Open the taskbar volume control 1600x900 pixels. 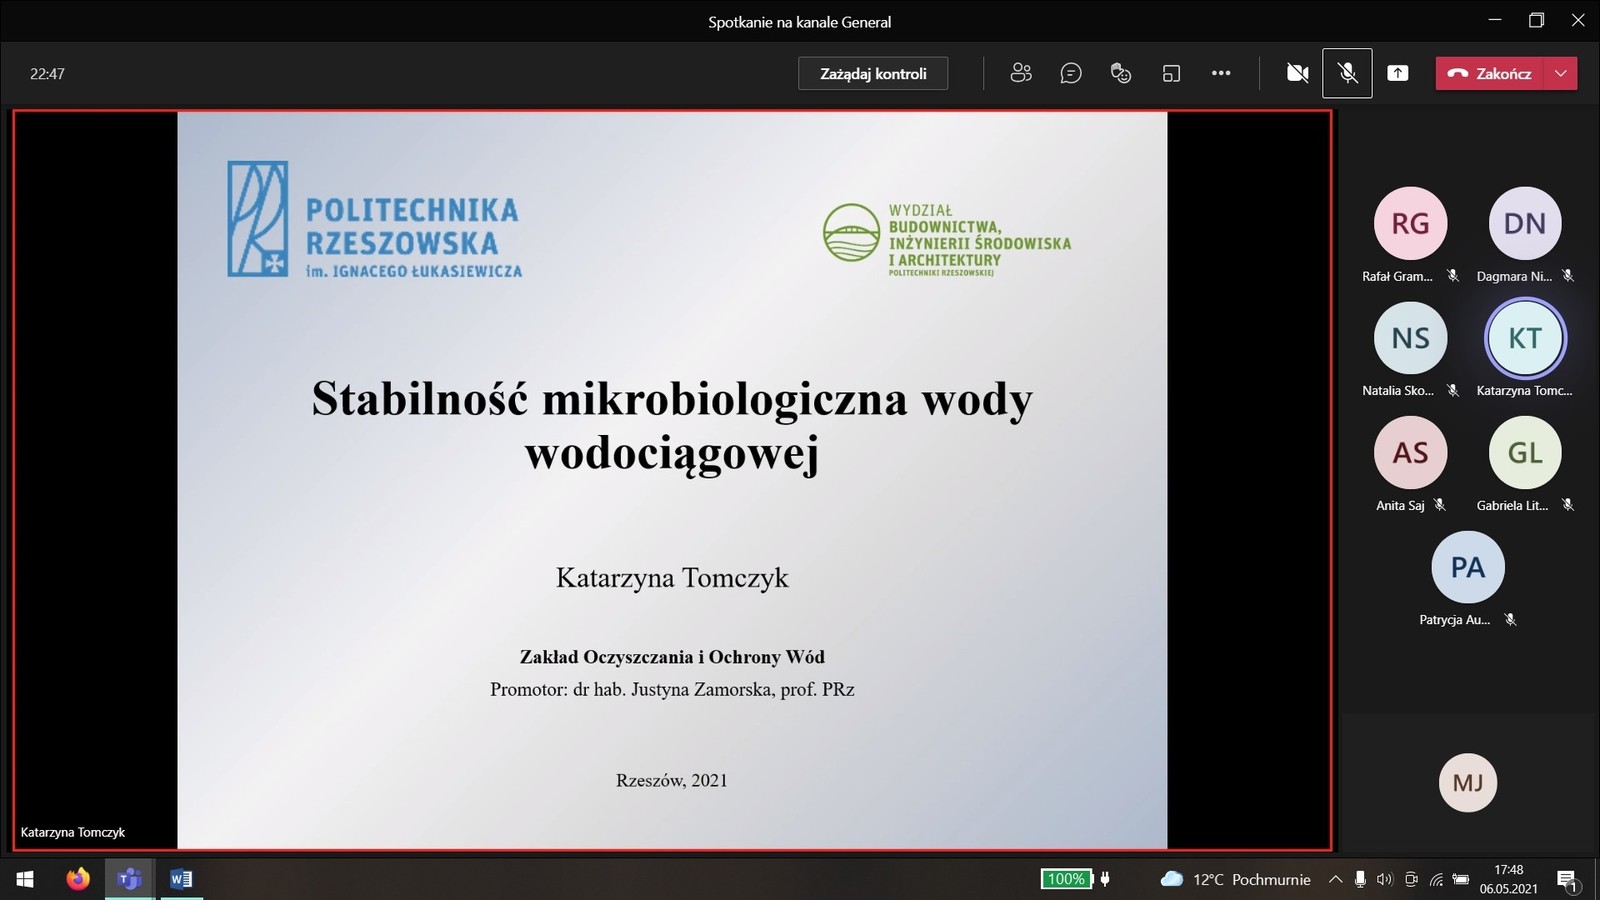coord(1385,879)
